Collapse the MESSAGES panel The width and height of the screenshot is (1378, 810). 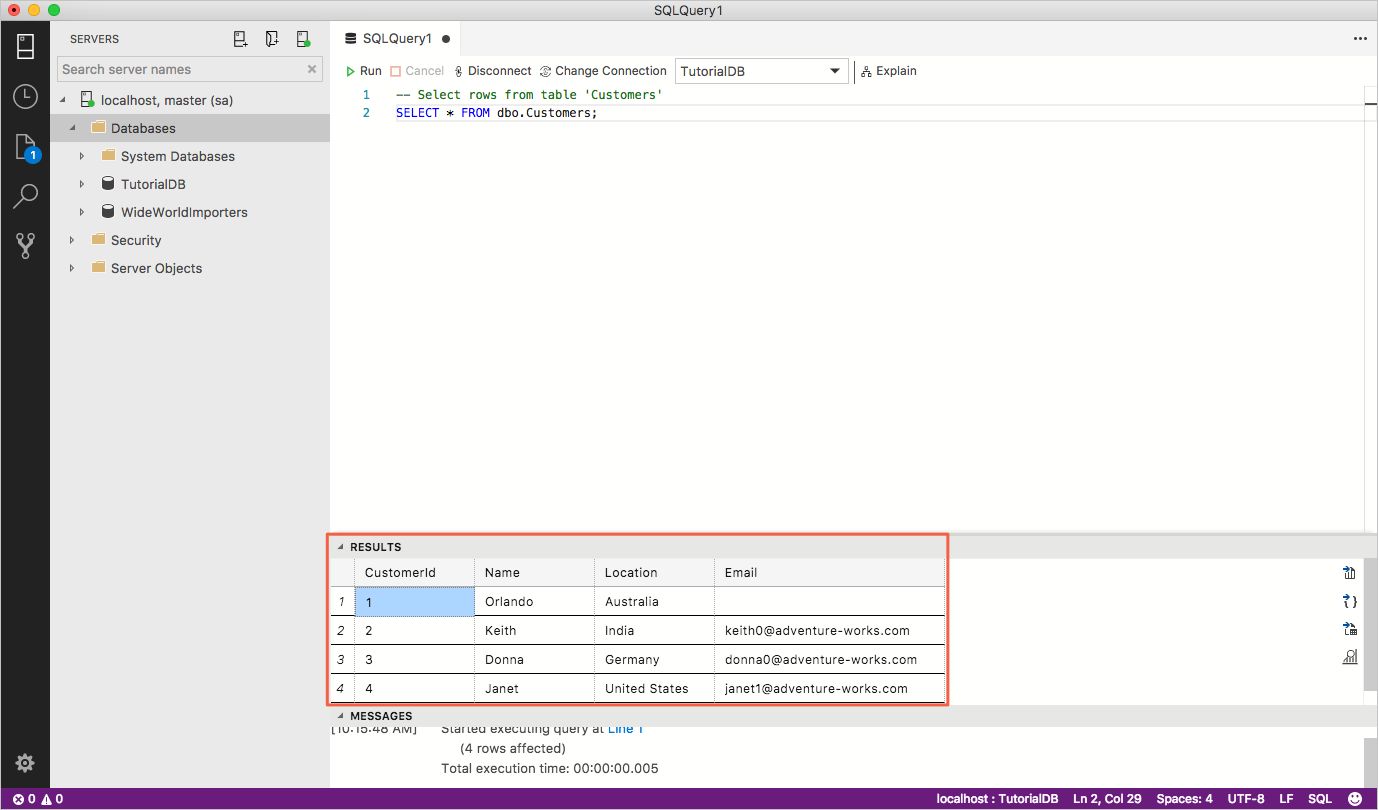(340, 716)
